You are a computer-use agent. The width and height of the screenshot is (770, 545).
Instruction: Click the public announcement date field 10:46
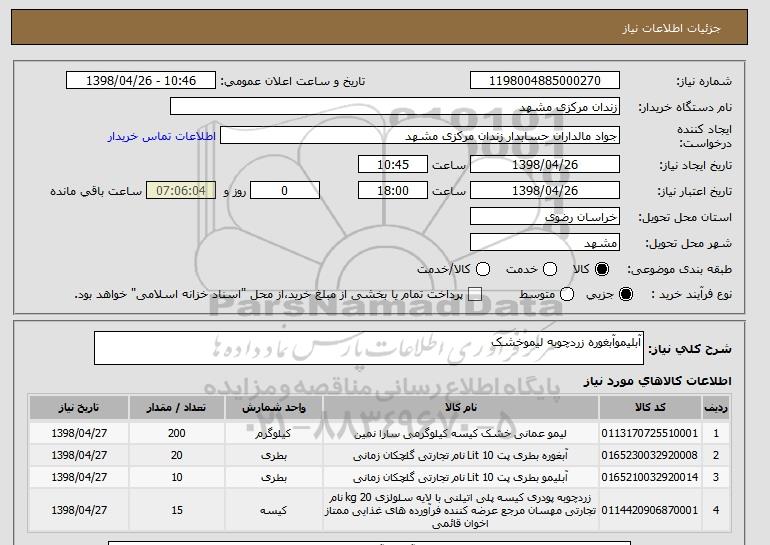click(141, 81)
